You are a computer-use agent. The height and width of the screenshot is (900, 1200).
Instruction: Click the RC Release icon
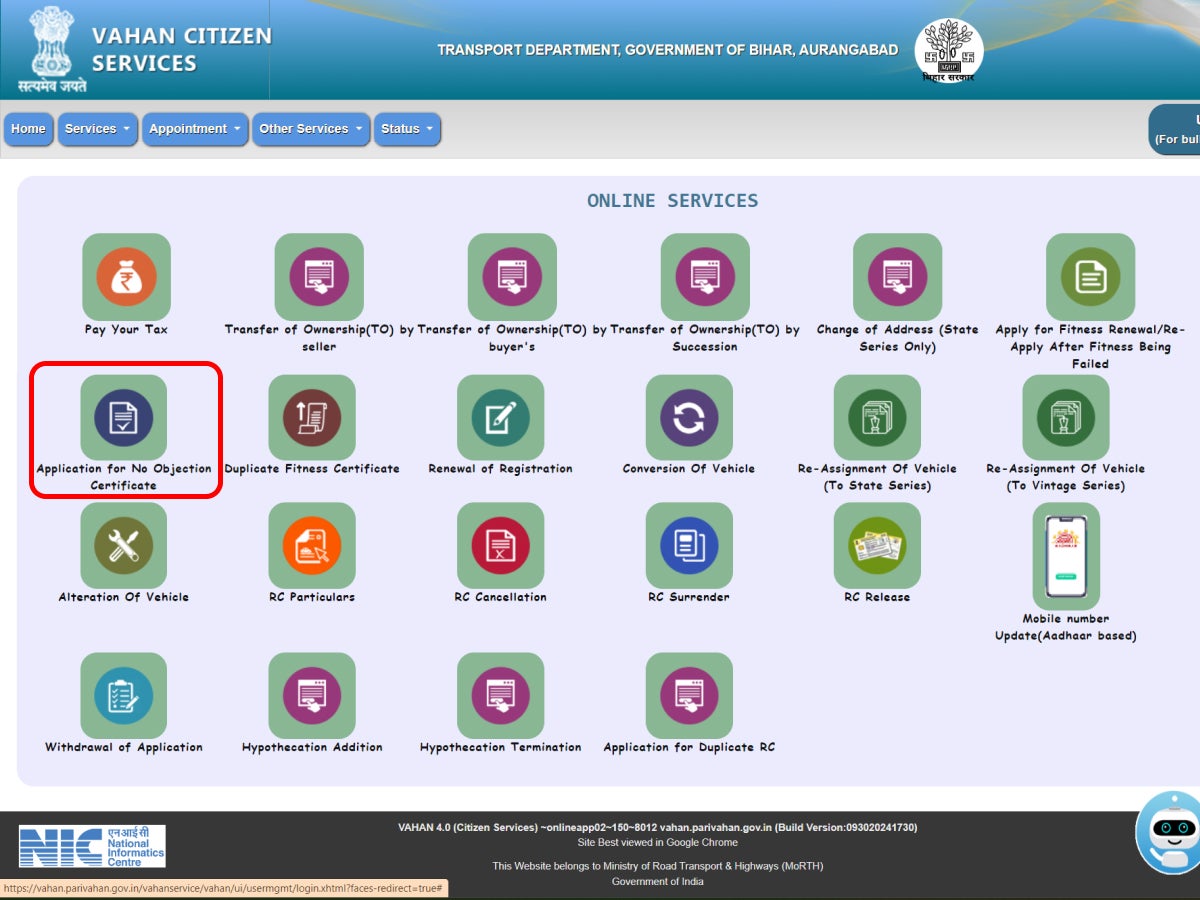(x=877, y=546)
